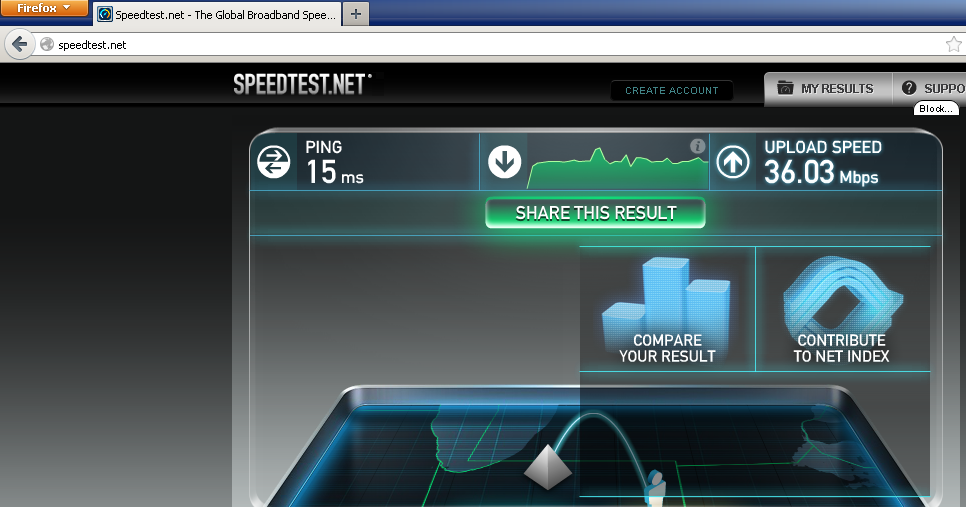Click the Speedtest favicon in the tab
Viewport: 966px width, 507px height.
coord(105,14)
